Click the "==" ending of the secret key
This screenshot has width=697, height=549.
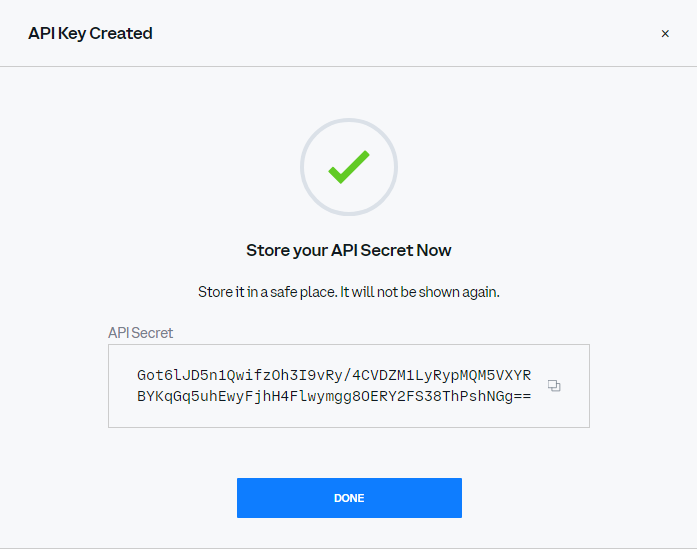522,396
